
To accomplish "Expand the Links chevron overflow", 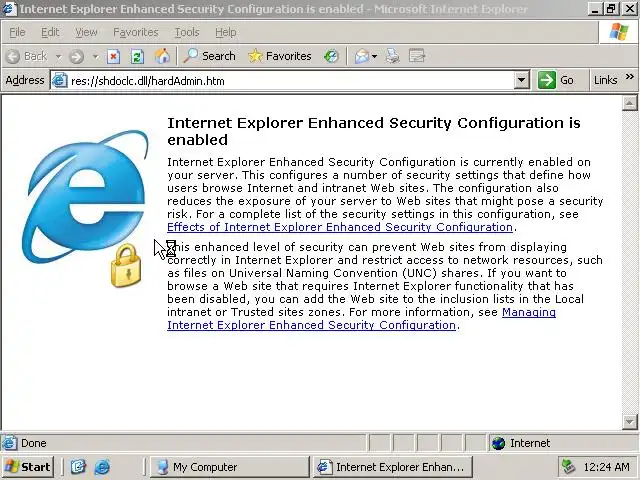I will [x=630, y=77].
